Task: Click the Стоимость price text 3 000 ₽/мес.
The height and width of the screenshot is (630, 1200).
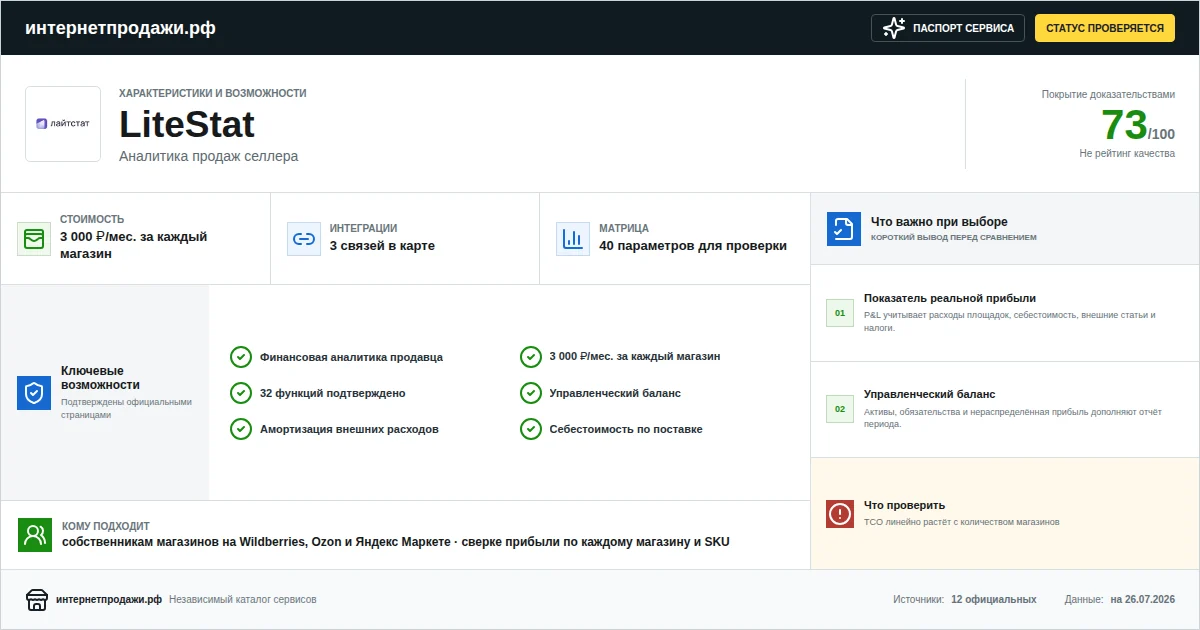Action: point(133,245)
